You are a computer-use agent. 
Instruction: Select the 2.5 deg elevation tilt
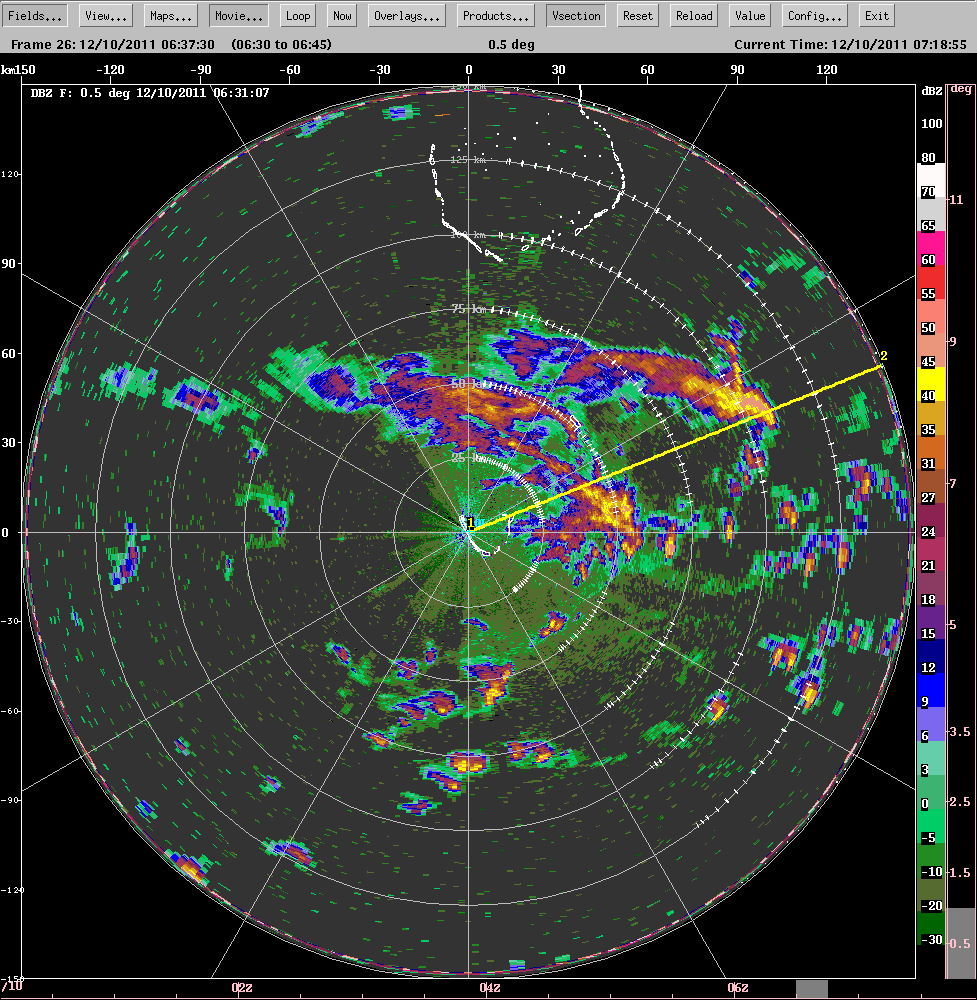pos(959,802)
